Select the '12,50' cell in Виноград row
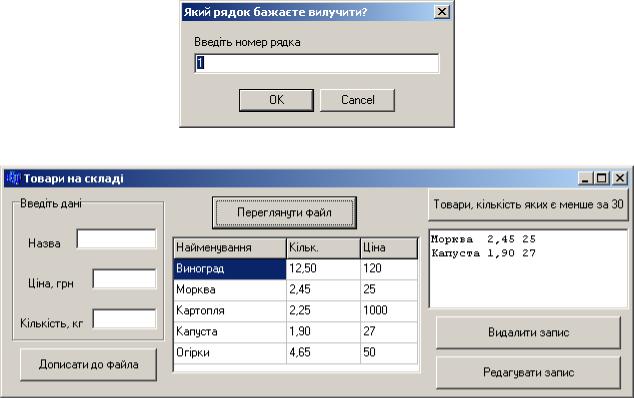The height and width of the screenshot is (398, 634). point(323,269)
